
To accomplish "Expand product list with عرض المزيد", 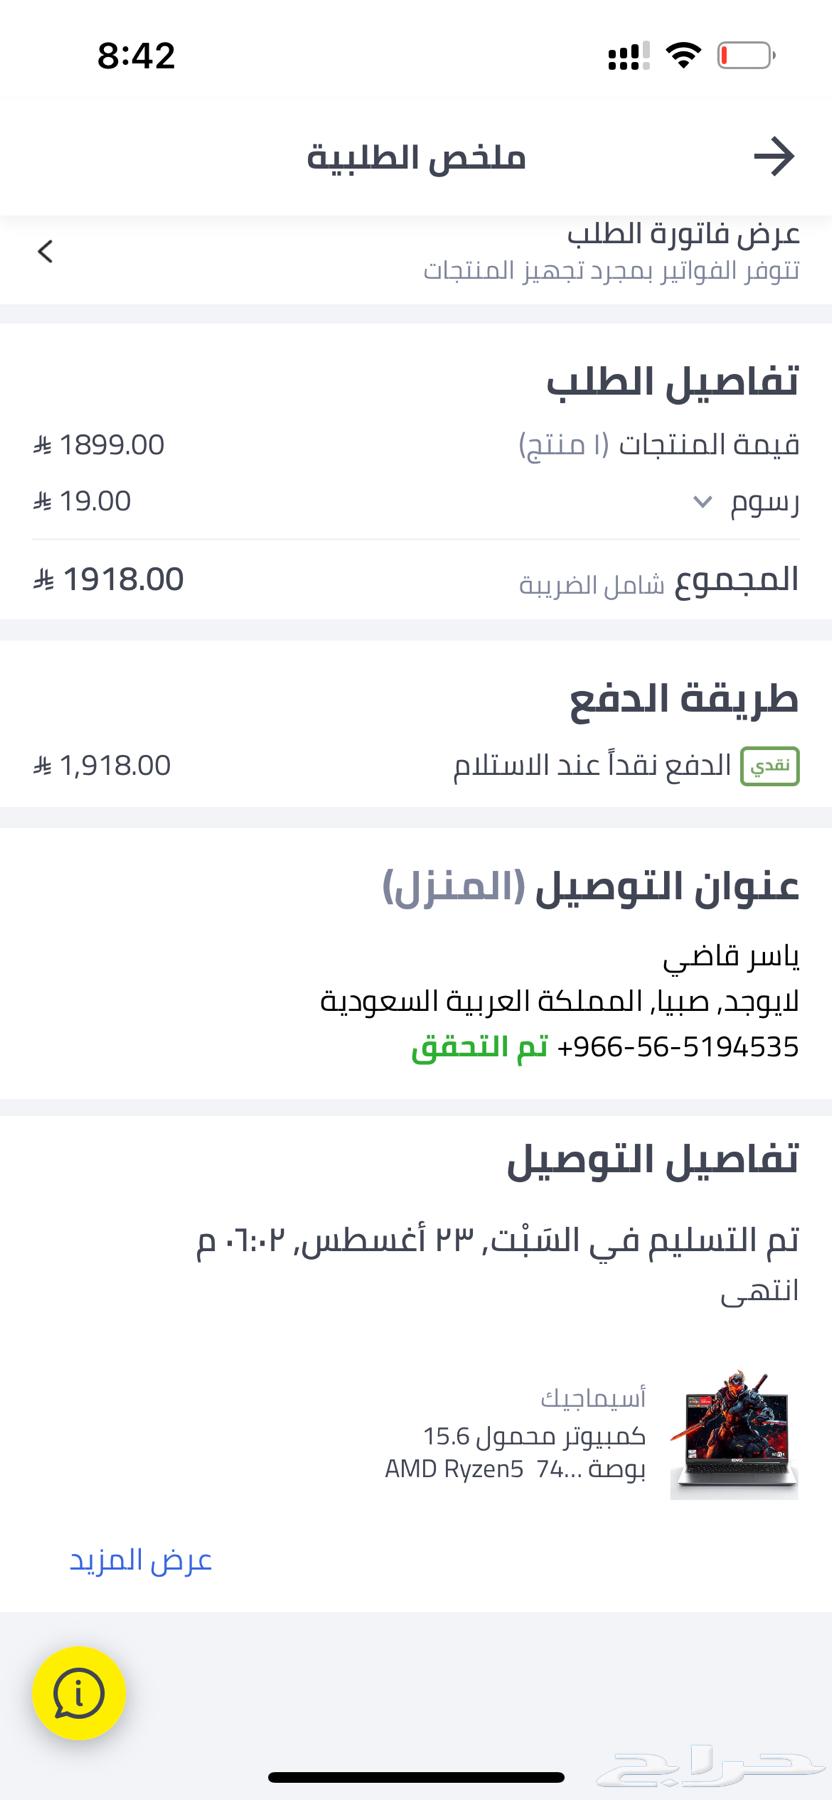I will pos(141,1560).
